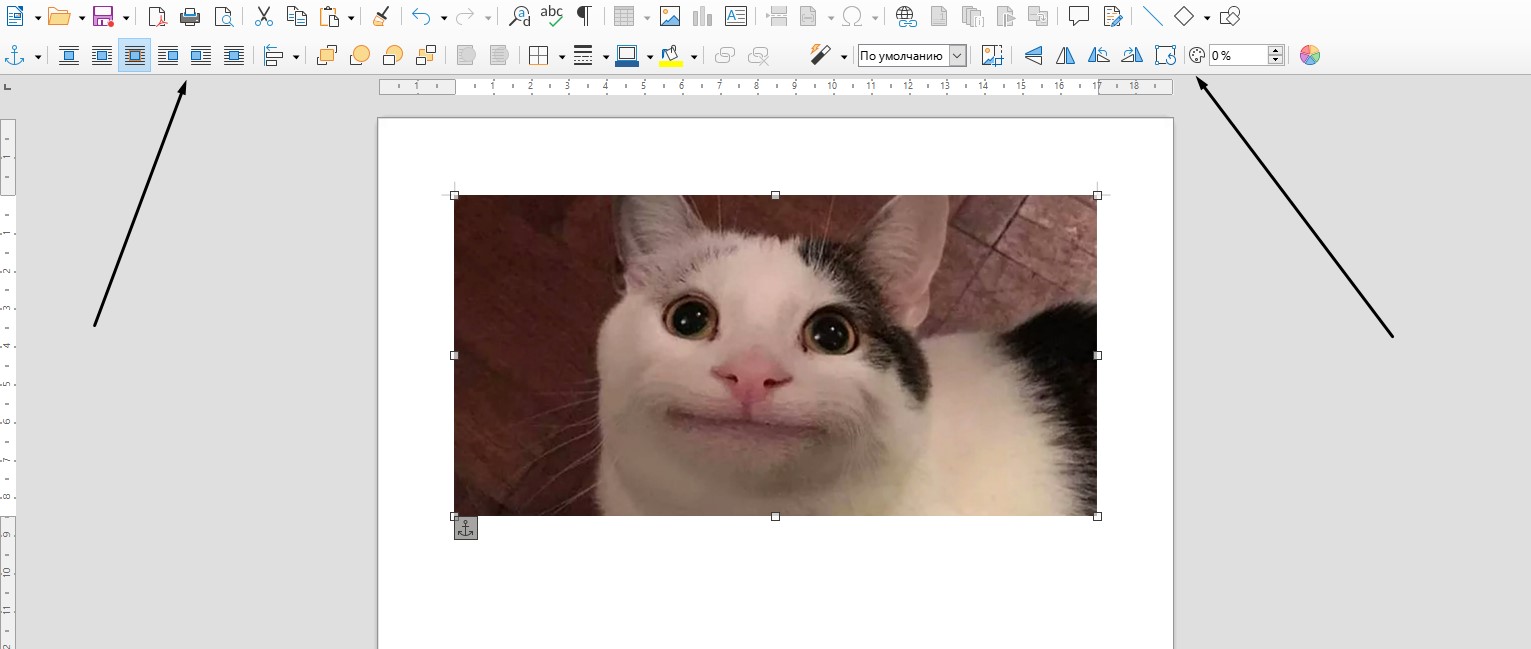Screen dimensions: 1531x649
Task: Click the Print button
Action: (x=190, y=16)
